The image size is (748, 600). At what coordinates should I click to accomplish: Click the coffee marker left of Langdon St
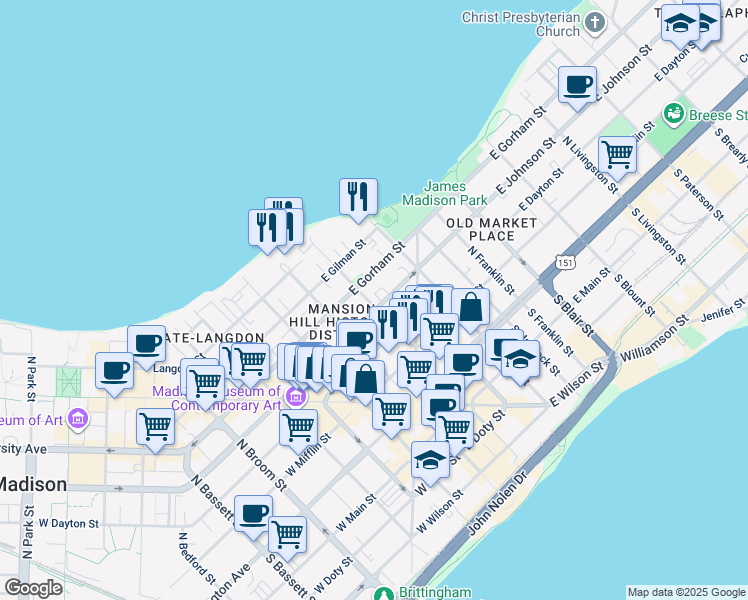point(114,374)
